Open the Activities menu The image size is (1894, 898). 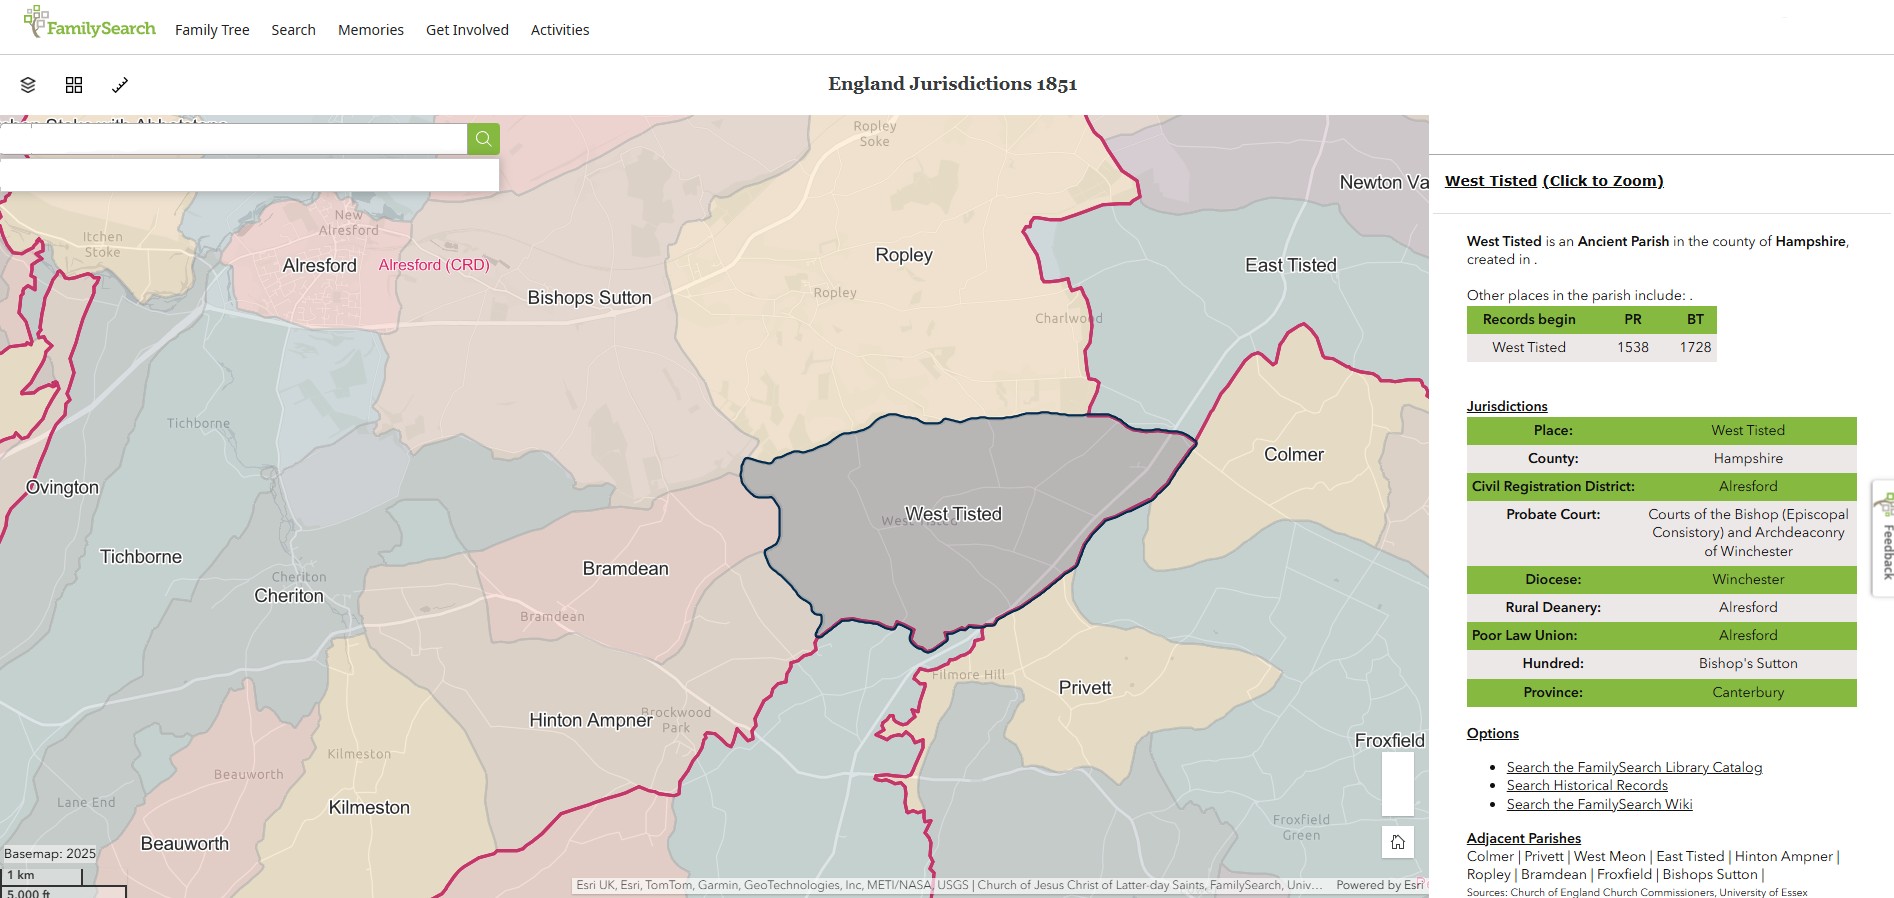(560, 30)
